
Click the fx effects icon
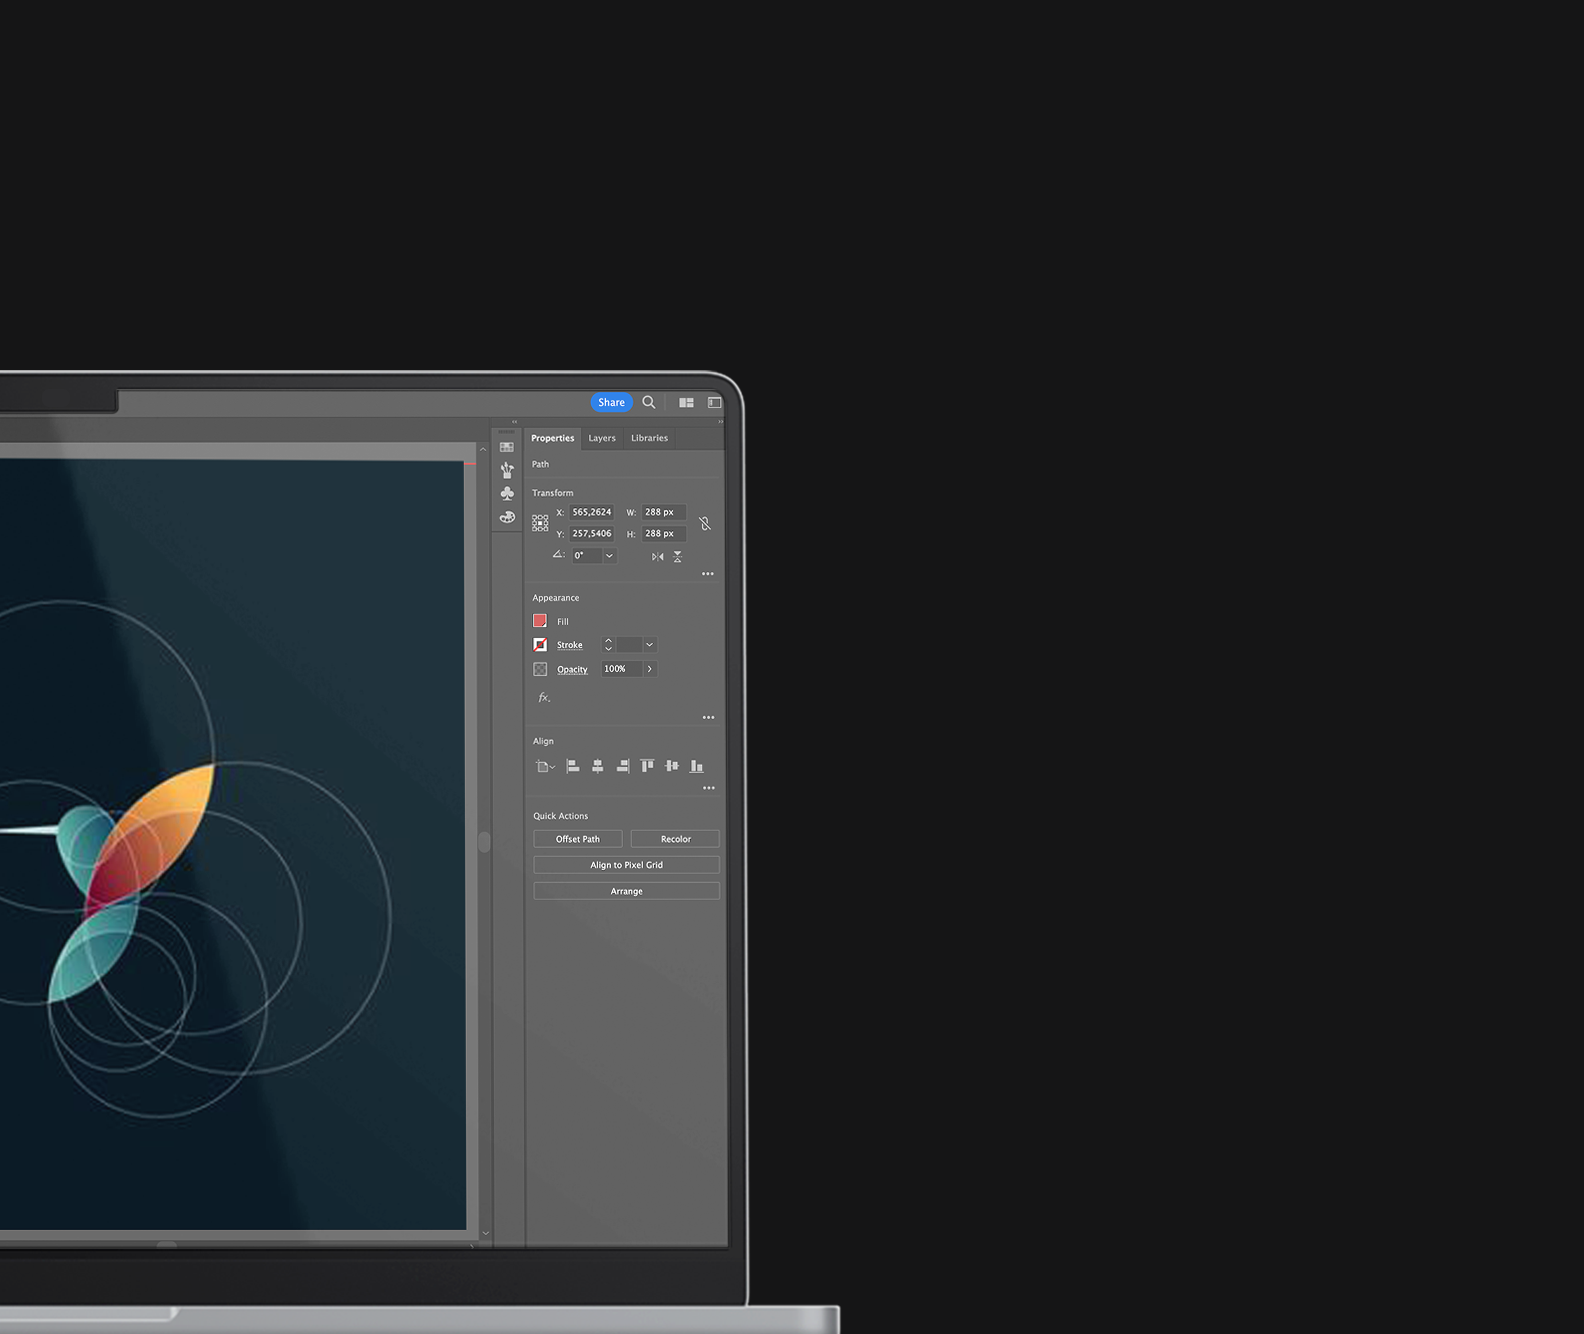(x=544, y=697)
